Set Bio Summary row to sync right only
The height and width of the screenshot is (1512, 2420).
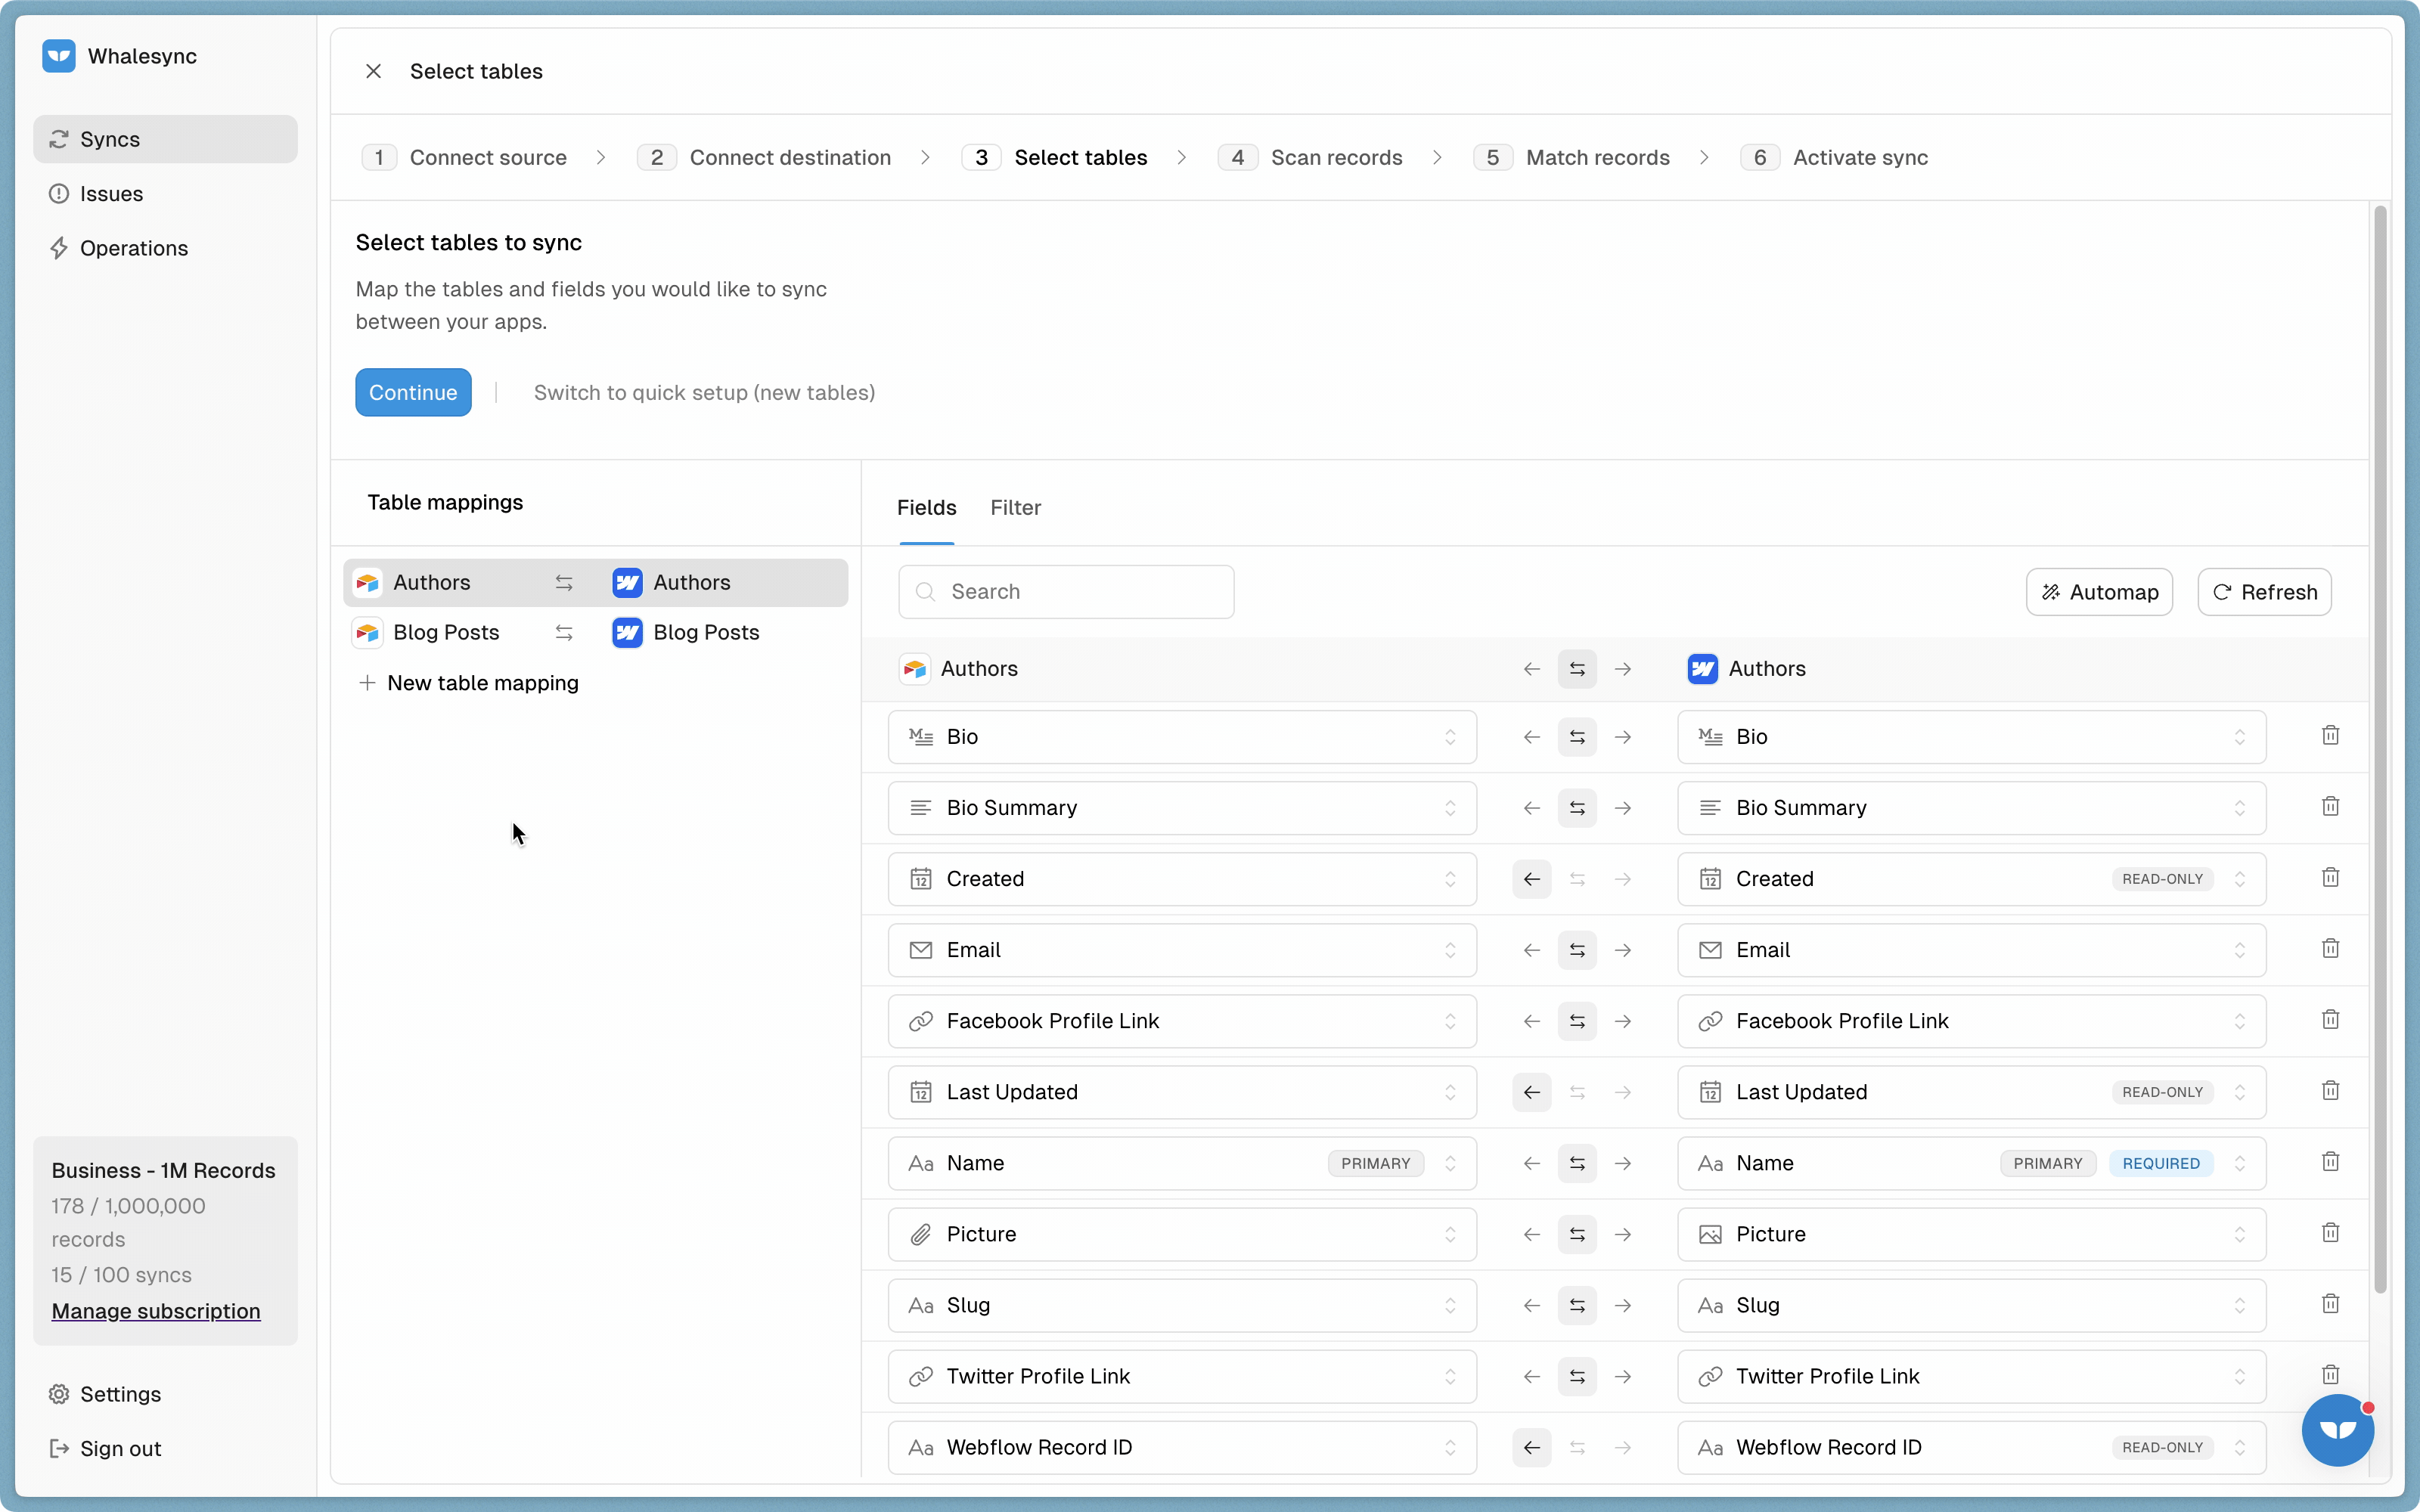[1623, 808]
